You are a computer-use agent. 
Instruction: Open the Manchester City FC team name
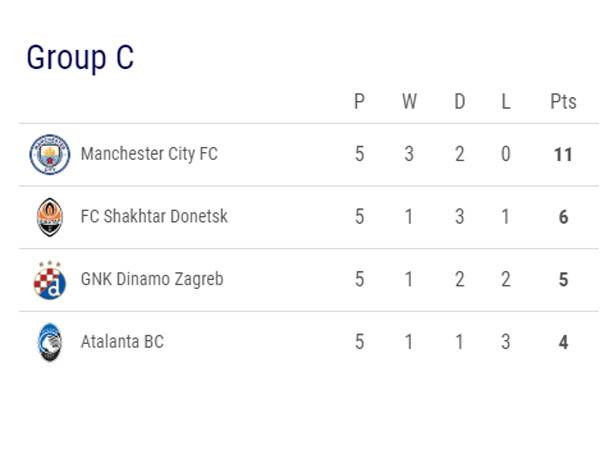tap(148, 154)
